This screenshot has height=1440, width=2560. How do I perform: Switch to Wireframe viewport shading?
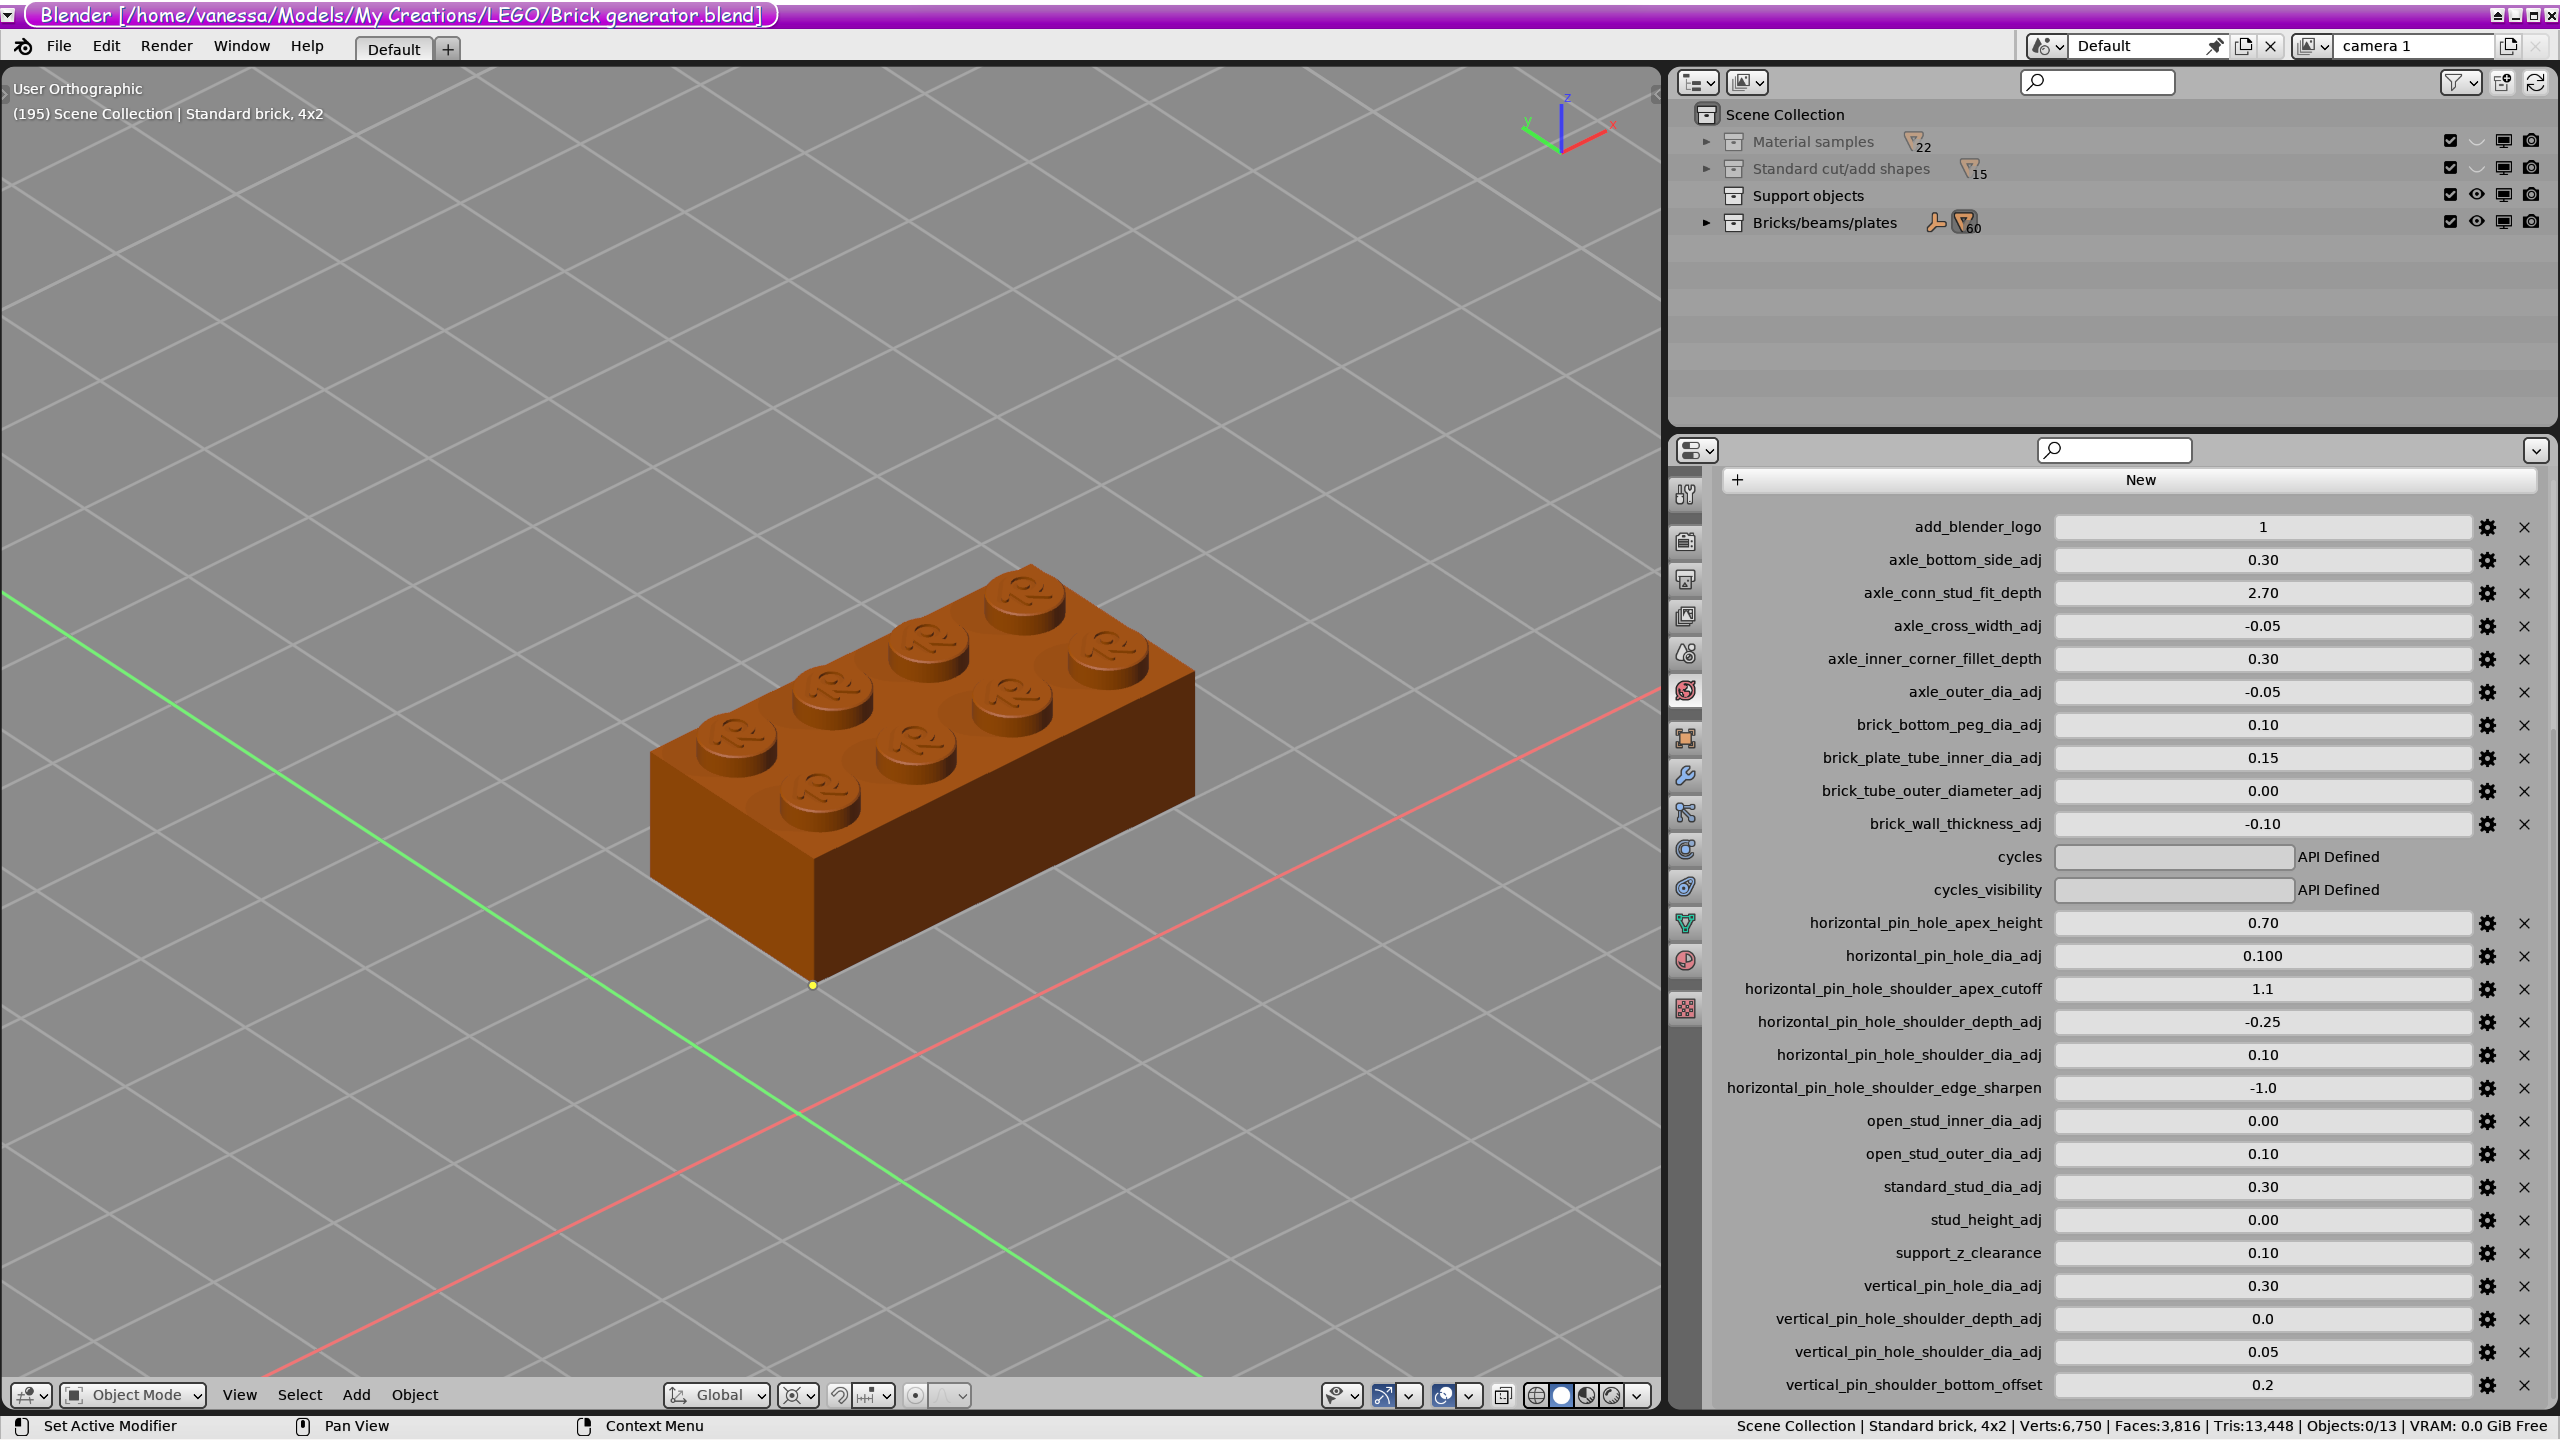[1536, 1395]
